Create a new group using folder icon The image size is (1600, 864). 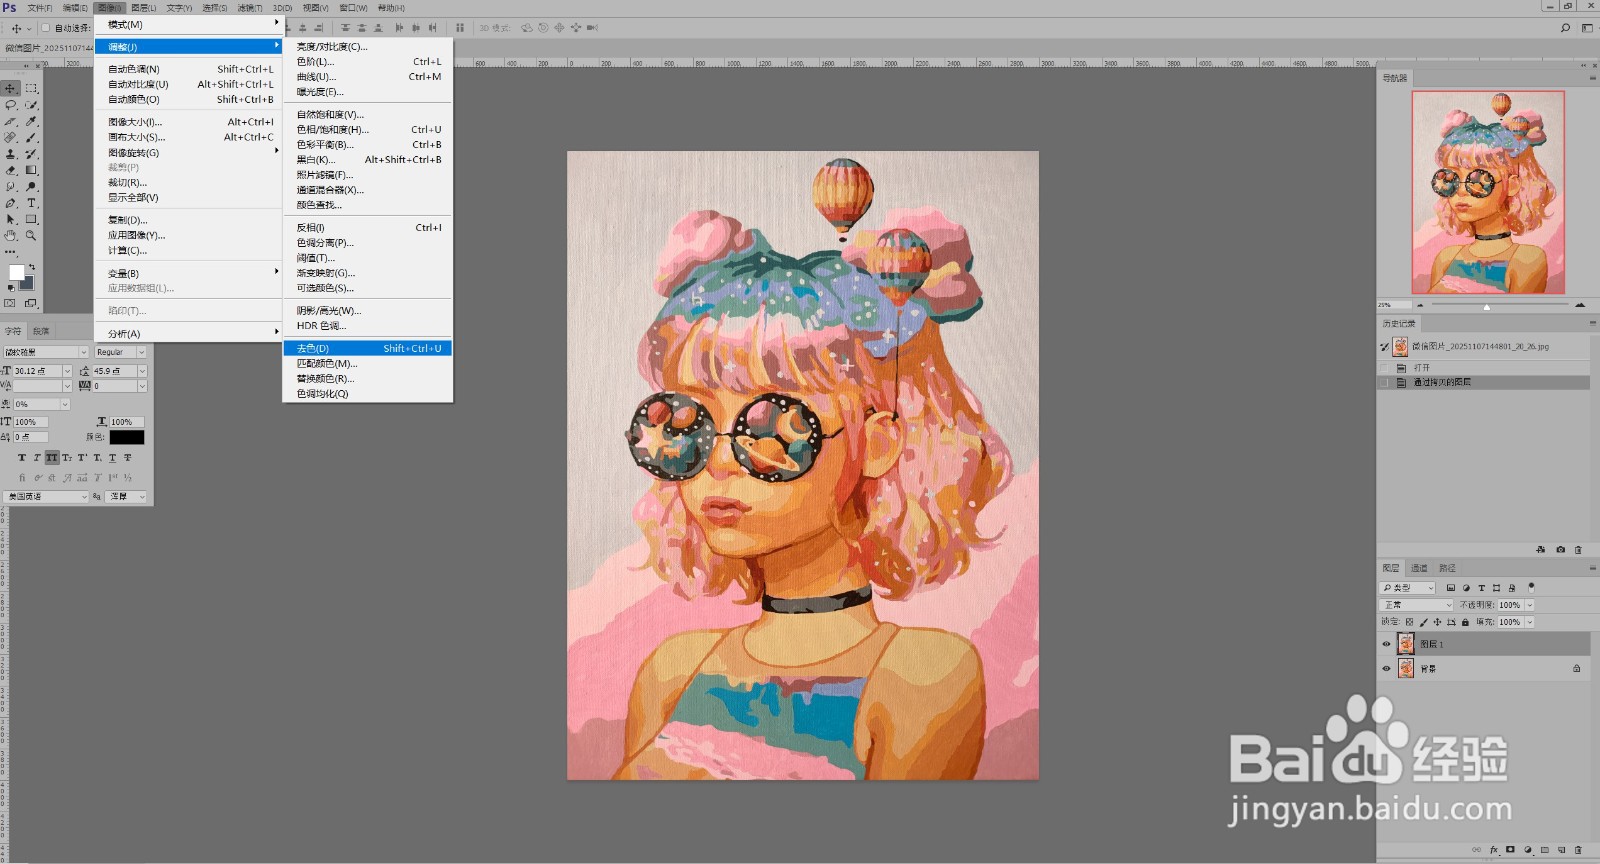pyautogui.click(x=1545, y=850)
